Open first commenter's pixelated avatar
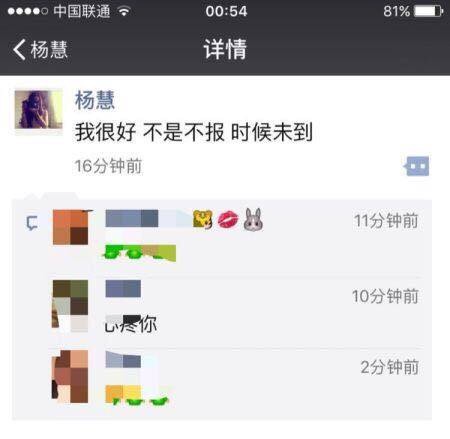 click(x=71, y=227)
